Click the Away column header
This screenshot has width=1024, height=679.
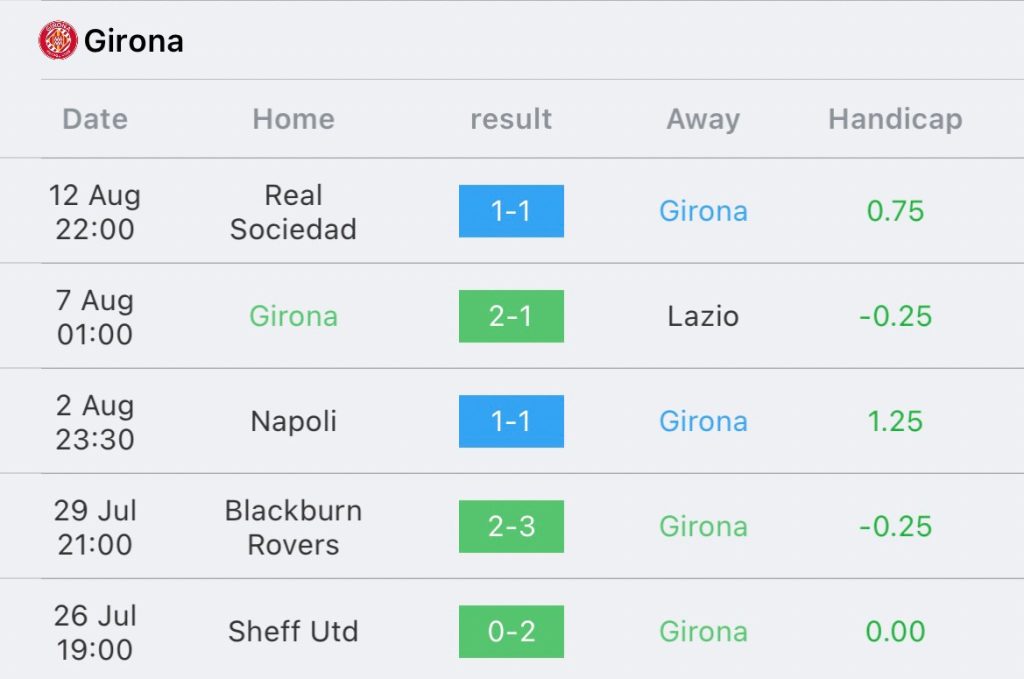pyautogui.click(x=703, y=119)
